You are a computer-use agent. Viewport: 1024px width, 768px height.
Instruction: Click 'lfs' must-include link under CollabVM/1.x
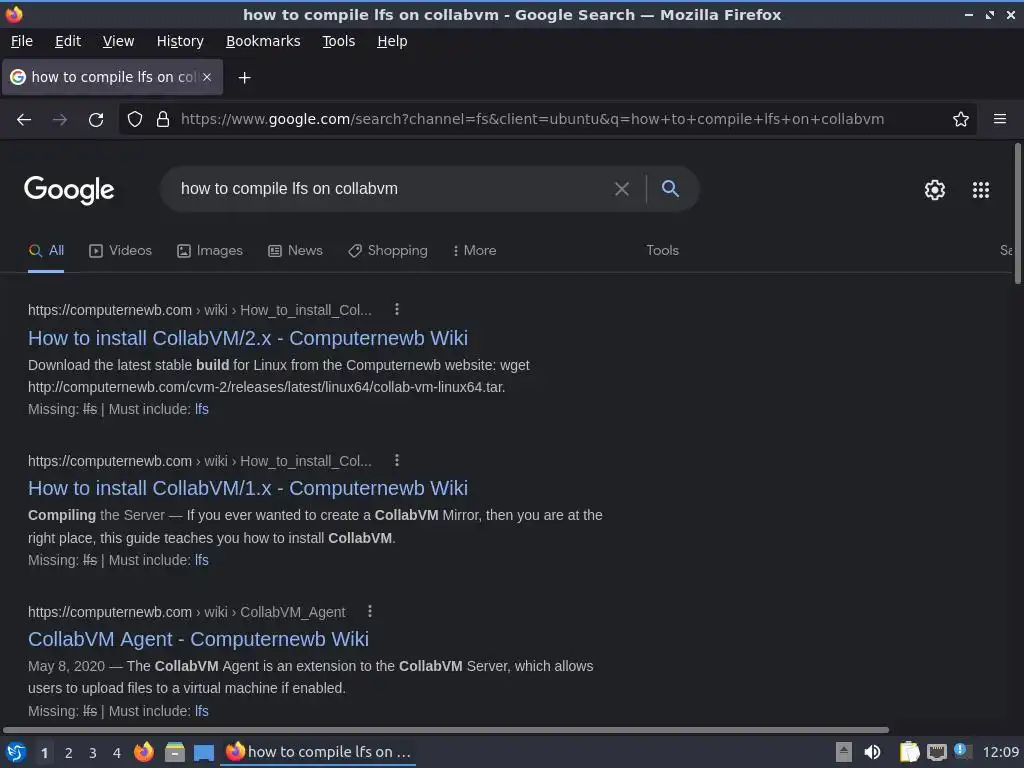point(202,560)
